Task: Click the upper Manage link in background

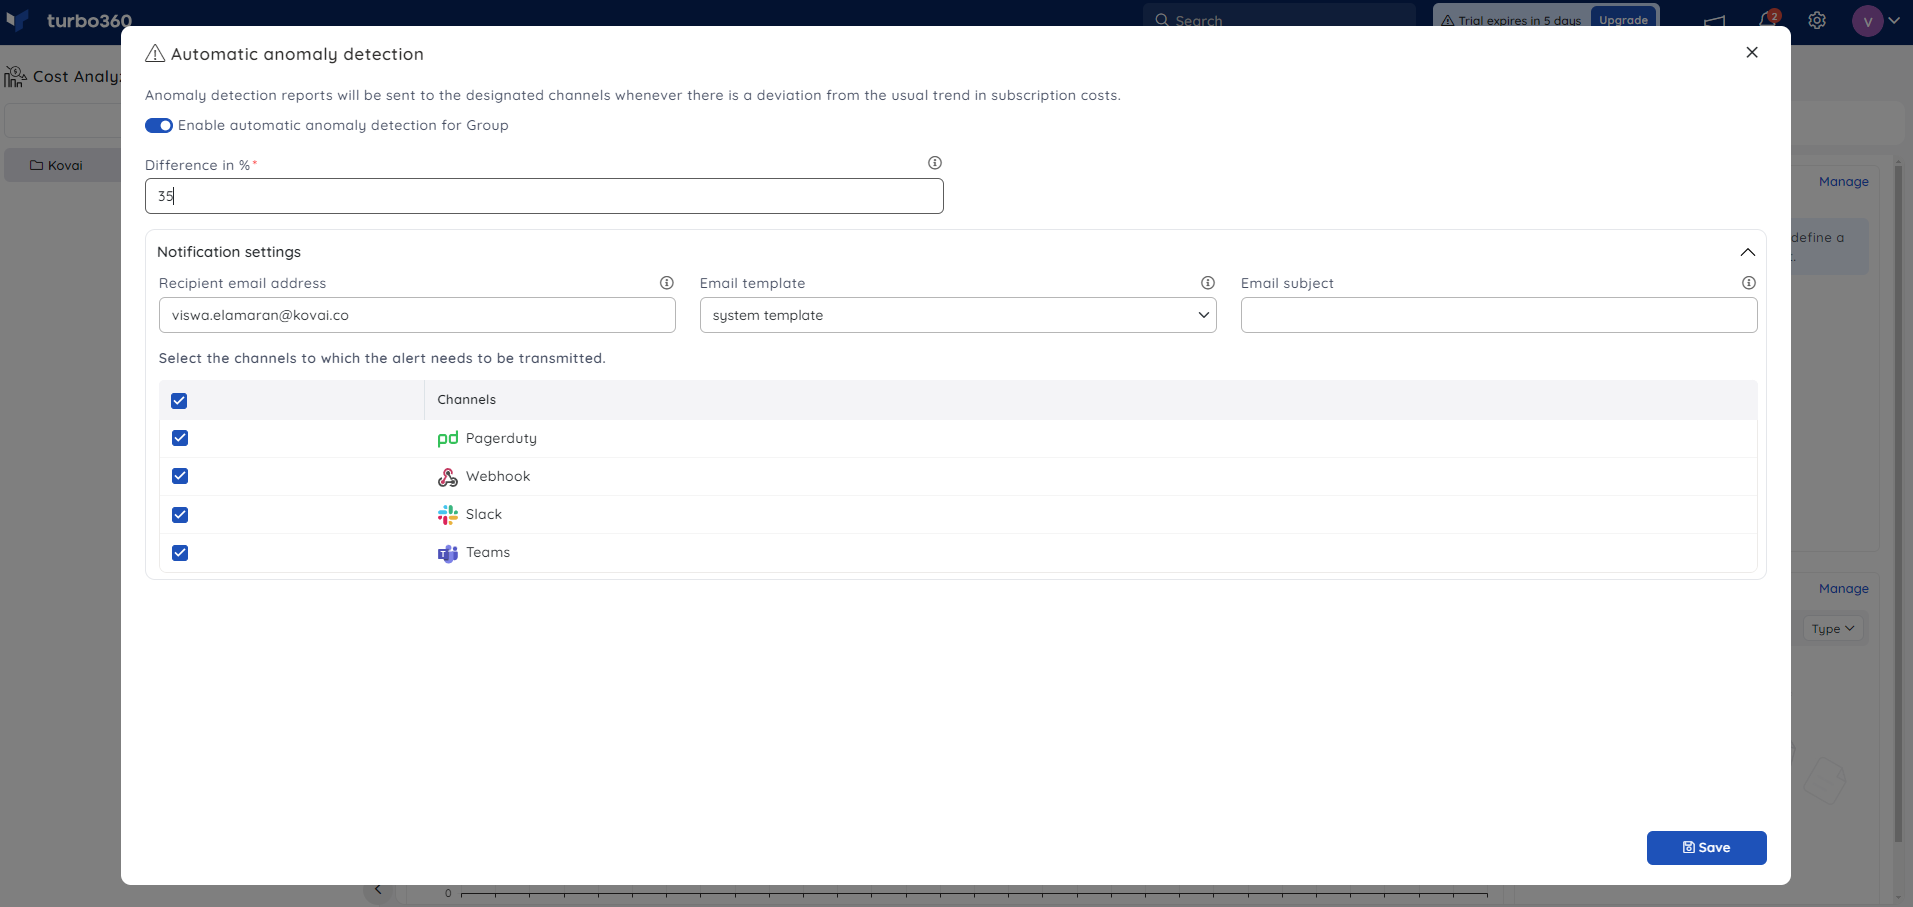Action: coord(1843,182)
